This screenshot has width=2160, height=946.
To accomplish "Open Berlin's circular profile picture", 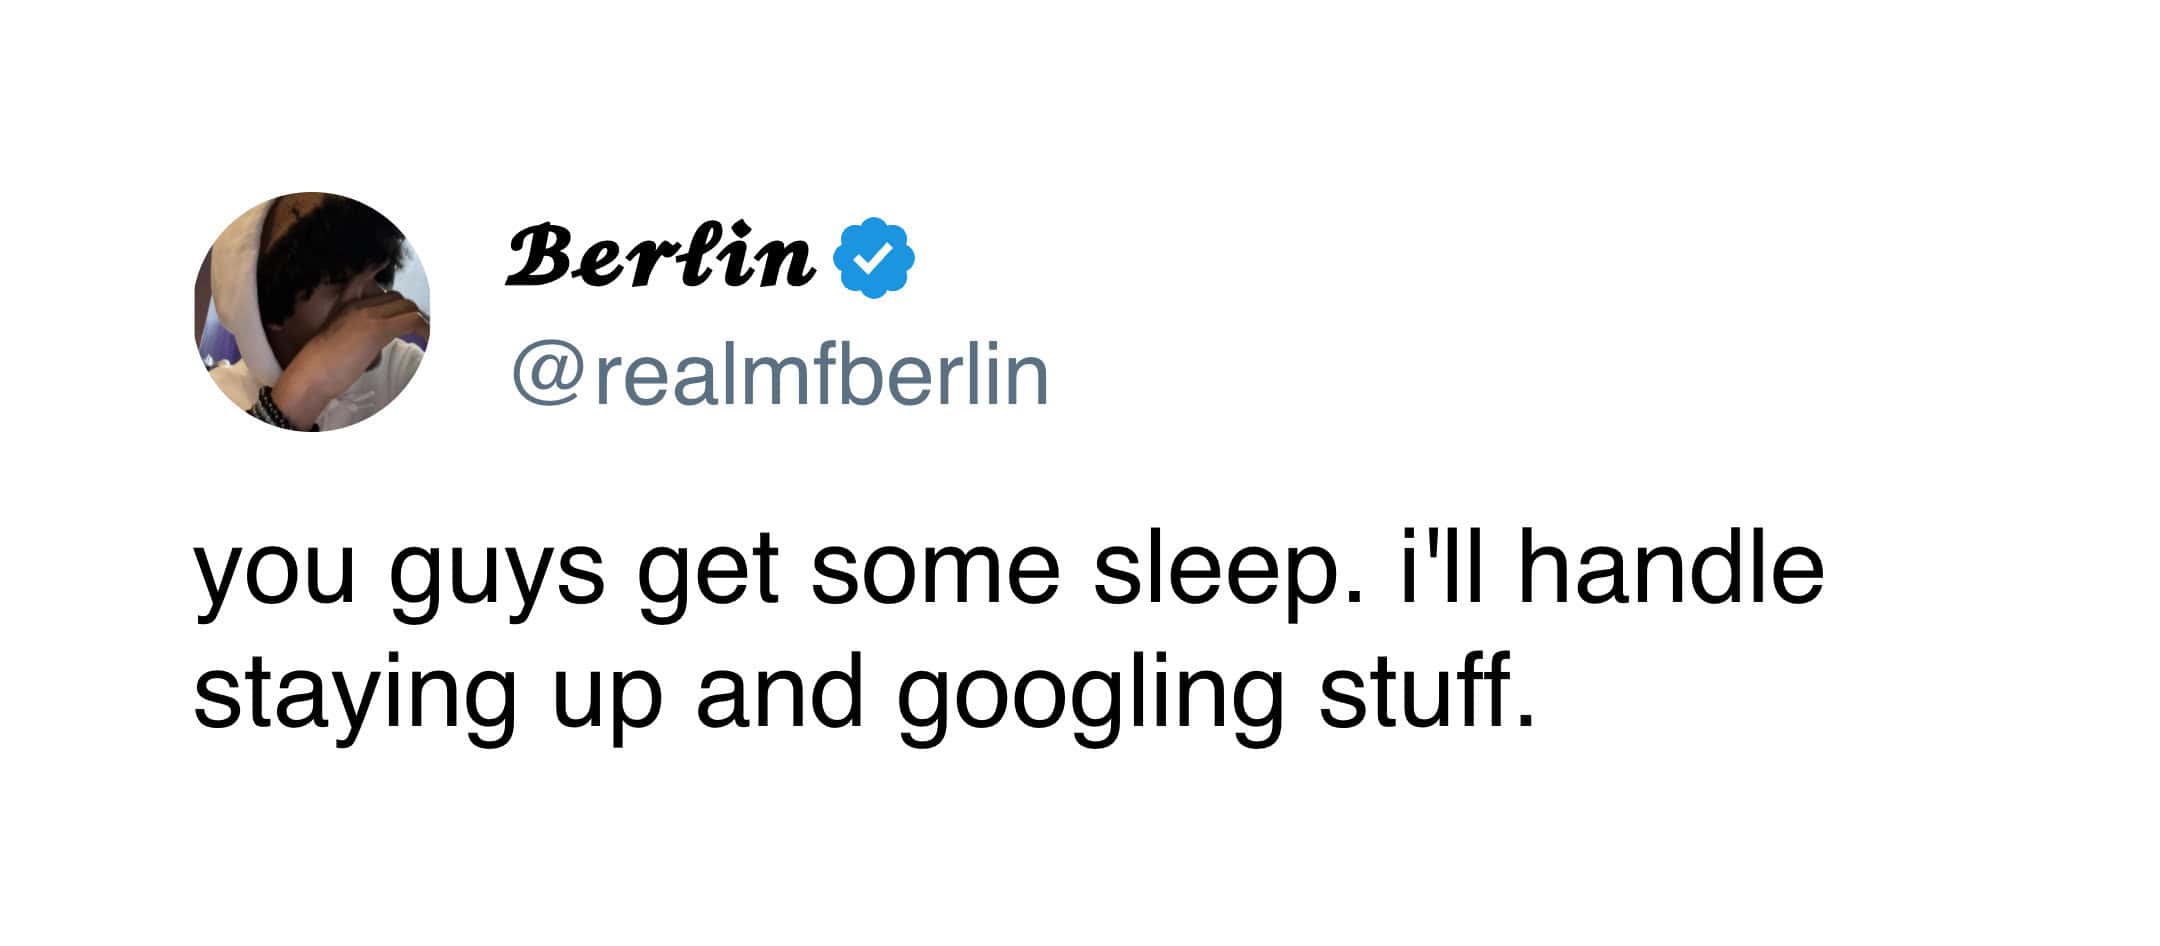I will click(x=312, y=312).
